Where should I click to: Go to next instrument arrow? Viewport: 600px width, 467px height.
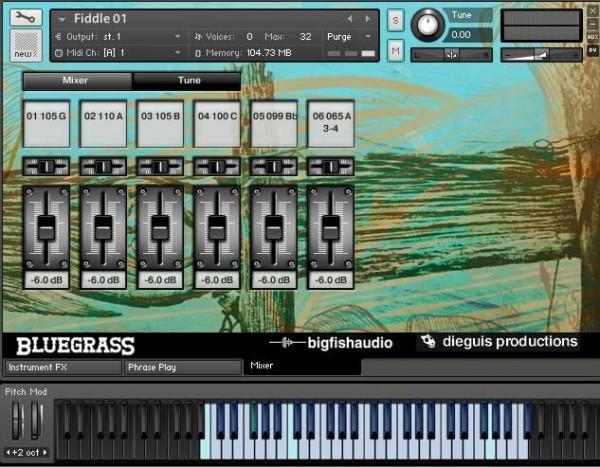coord(367,18)
